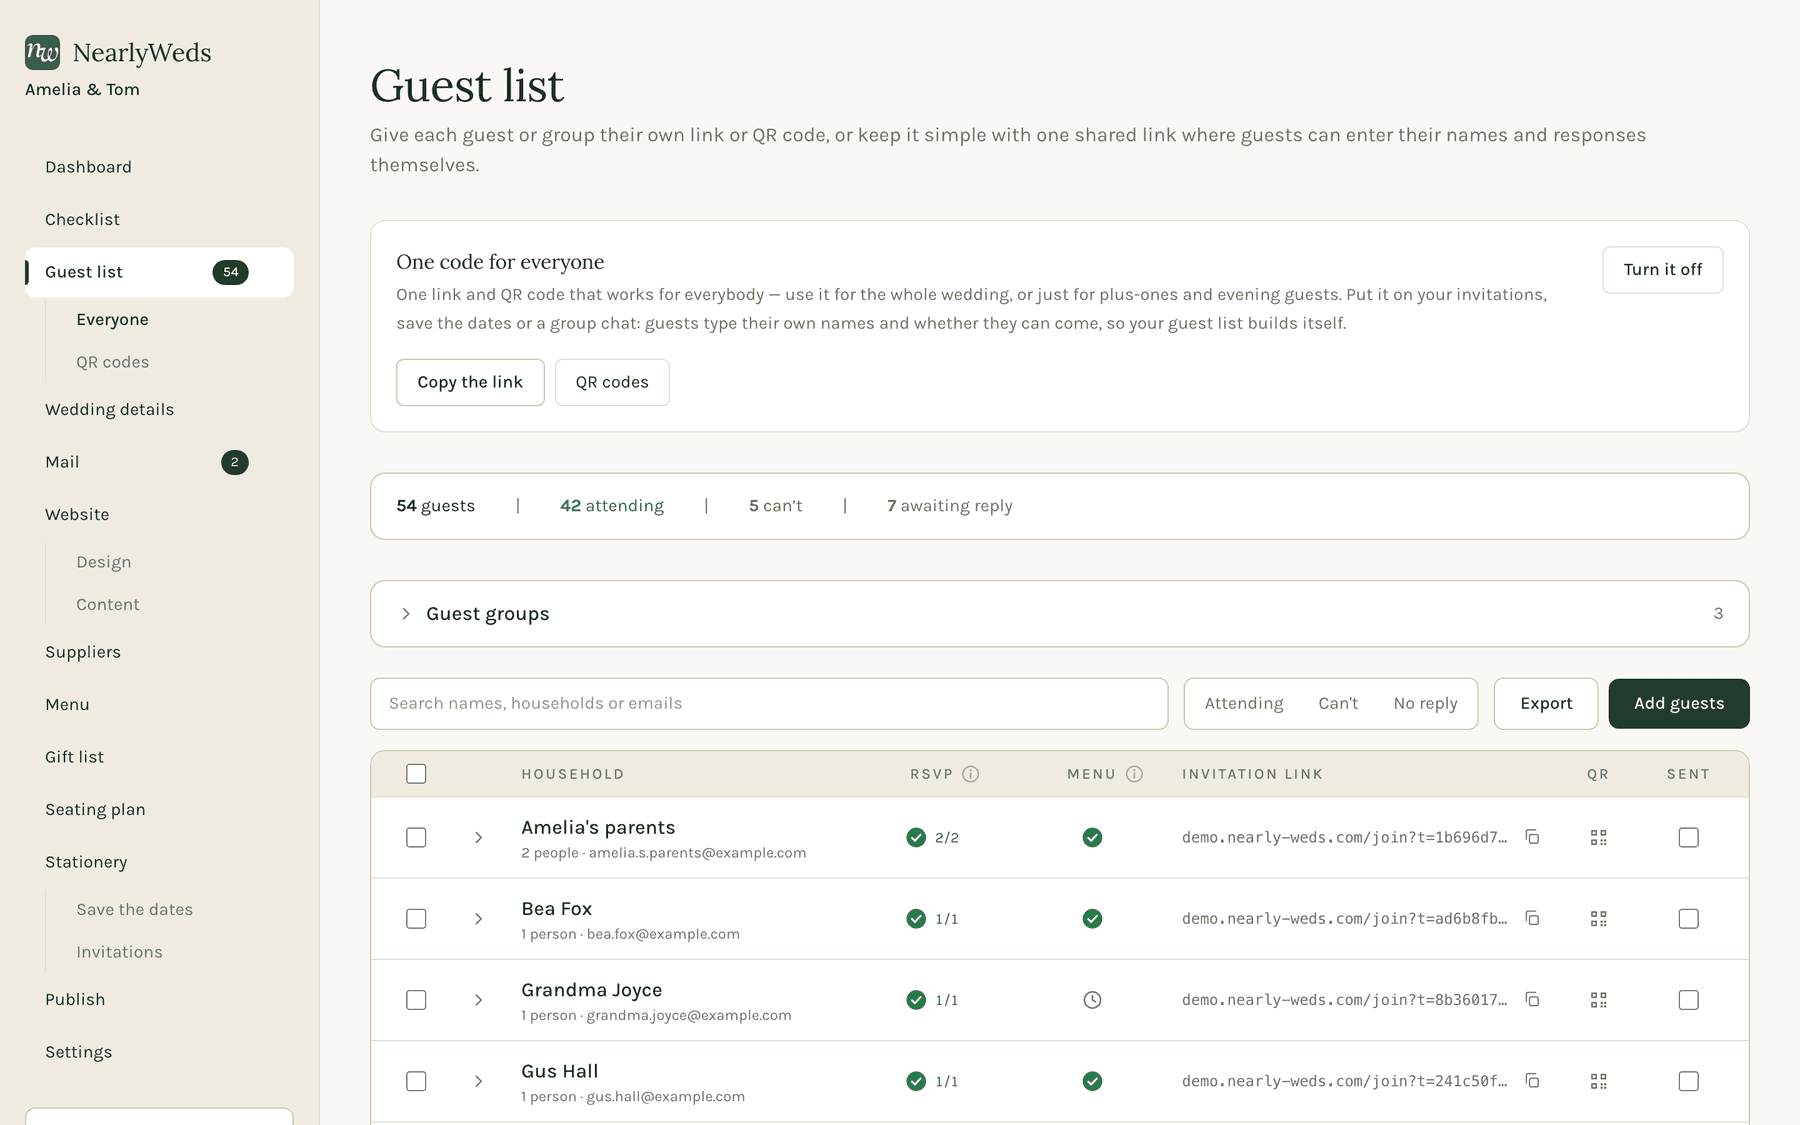Click Add guests button
1800x1125 pixels.
1679,703
